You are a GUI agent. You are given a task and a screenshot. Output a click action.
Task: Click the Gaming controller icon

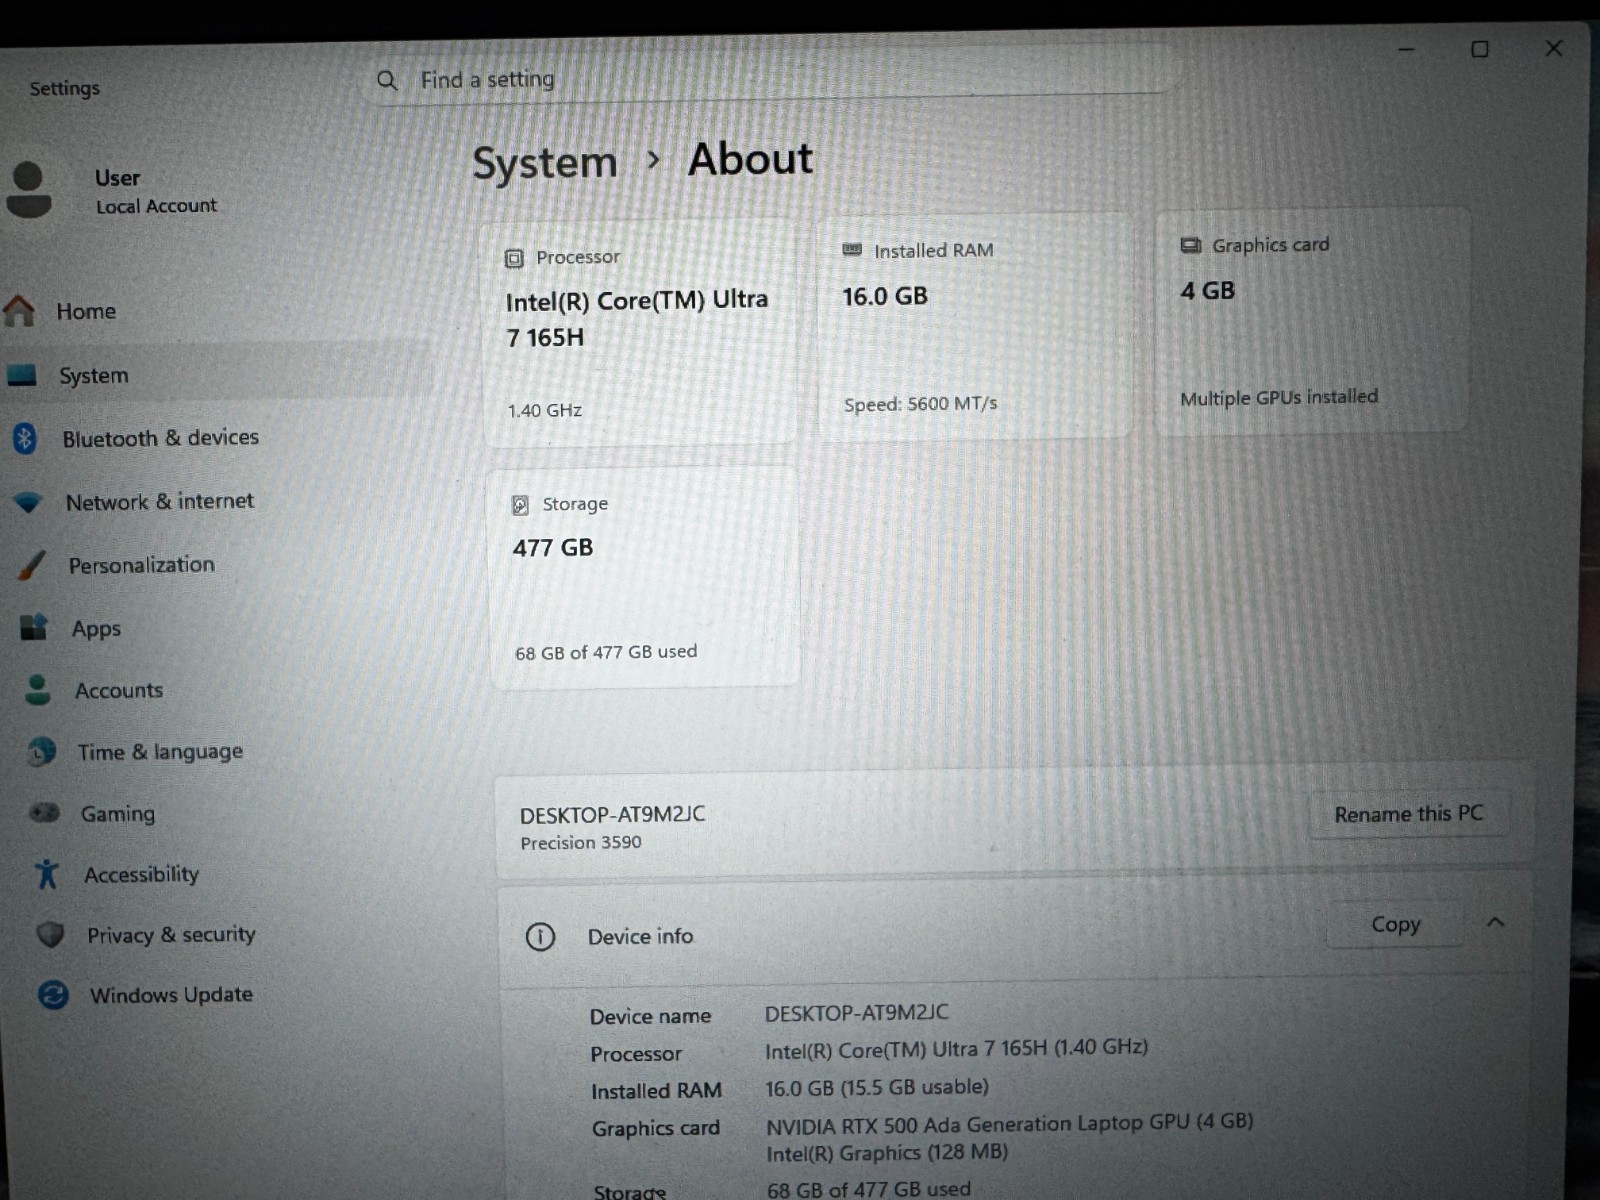[x=45, y=813]
